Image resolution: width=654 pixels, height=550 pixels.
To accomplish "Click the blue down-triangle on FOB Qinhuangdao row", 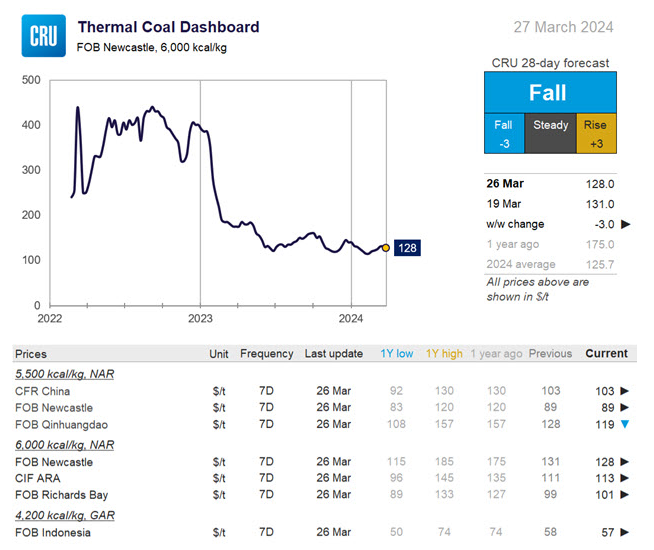I will point(626,423).
